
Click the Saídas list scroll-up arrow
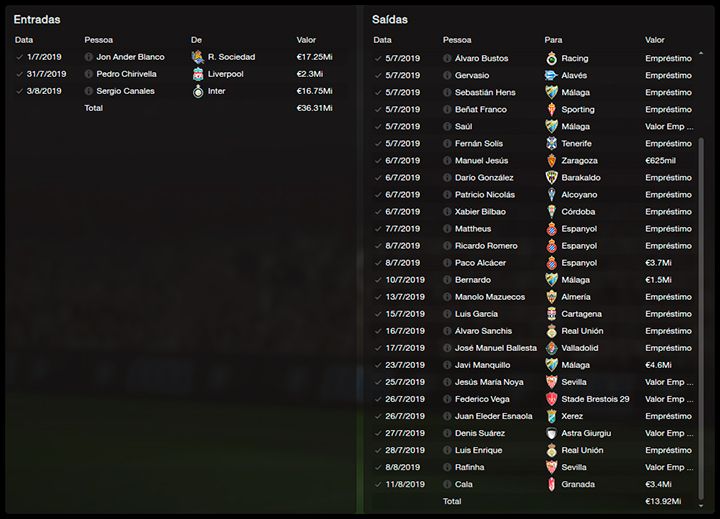(701, 54)
